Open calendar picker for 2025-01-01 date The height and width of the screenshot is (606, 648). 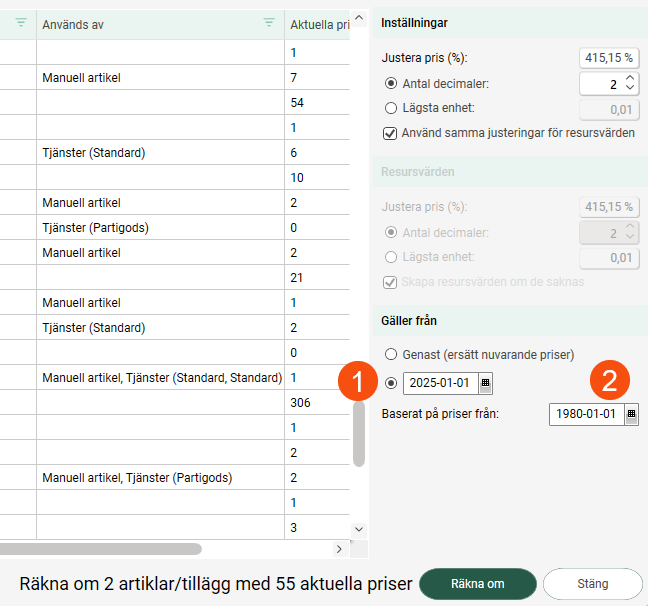click(x=485, y=383)
